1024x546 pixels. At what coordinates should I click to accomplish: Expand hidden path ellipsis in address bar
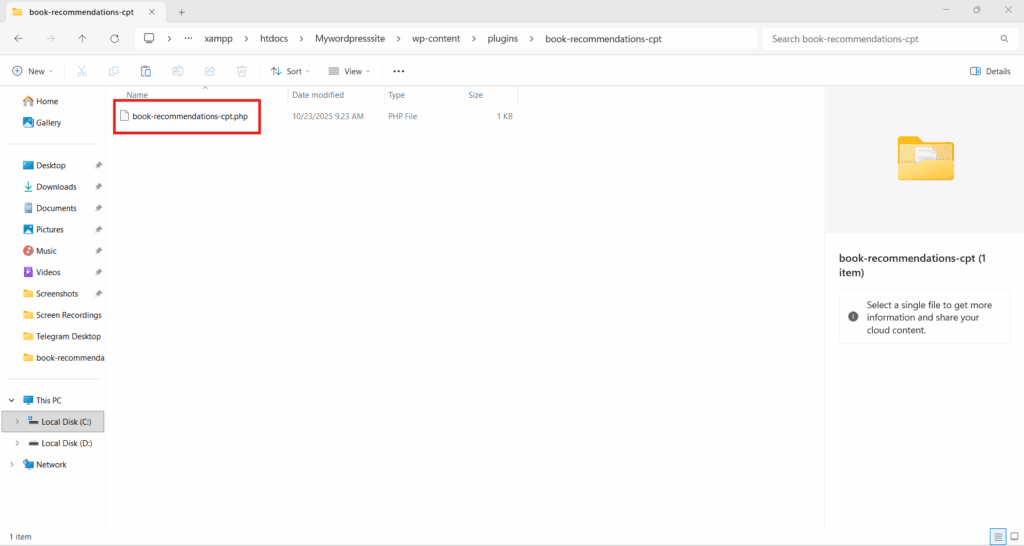pyautogui.click(x=188, y=39)
